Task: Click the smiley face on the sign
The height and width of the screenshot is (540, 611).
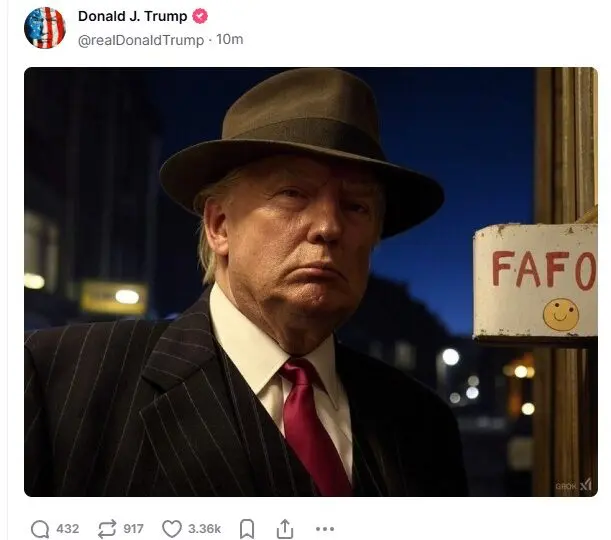Action: tap(561, 314)
